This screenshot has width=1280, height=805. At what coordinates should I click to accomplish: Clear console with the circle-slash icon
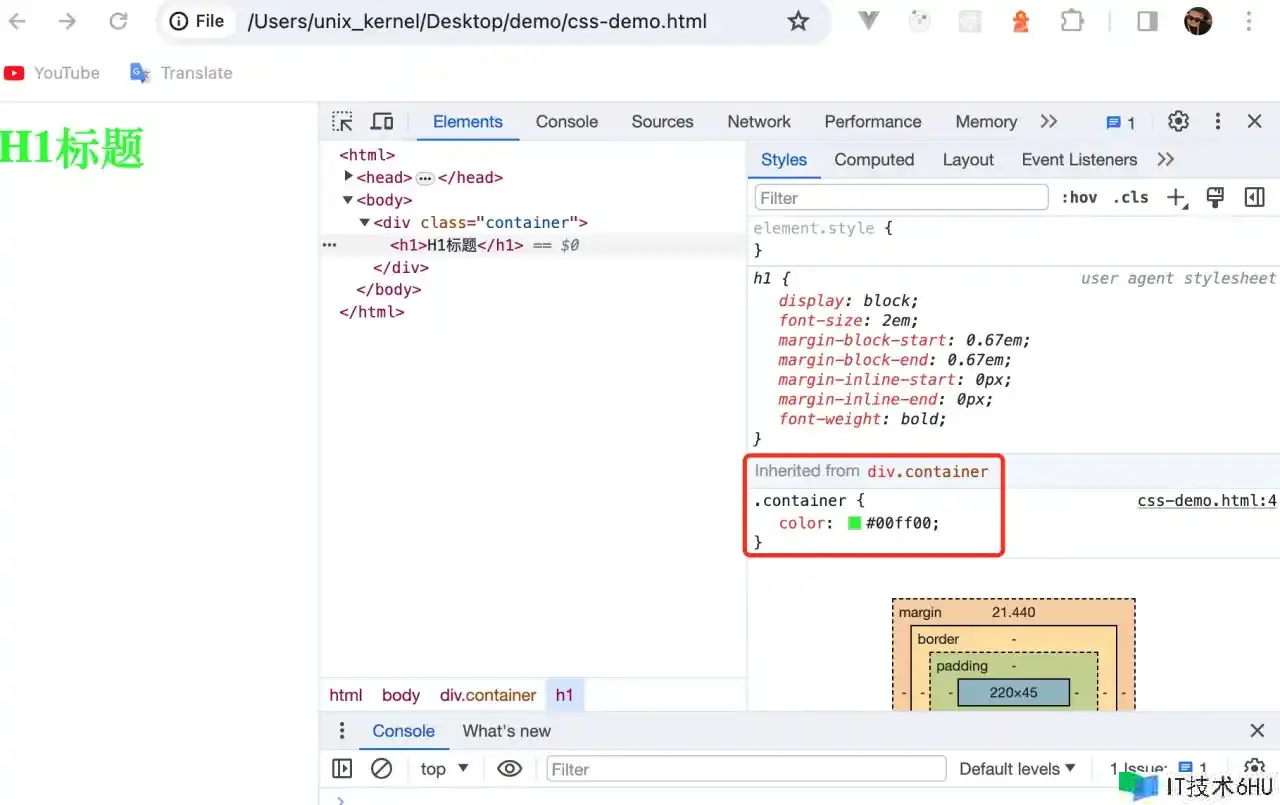pyautogui.click(x=381, y=769)
